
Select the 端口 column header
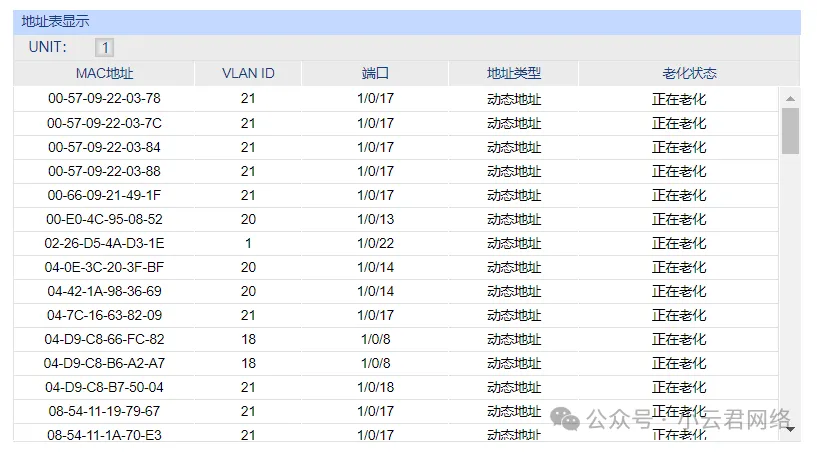point(375,73)
